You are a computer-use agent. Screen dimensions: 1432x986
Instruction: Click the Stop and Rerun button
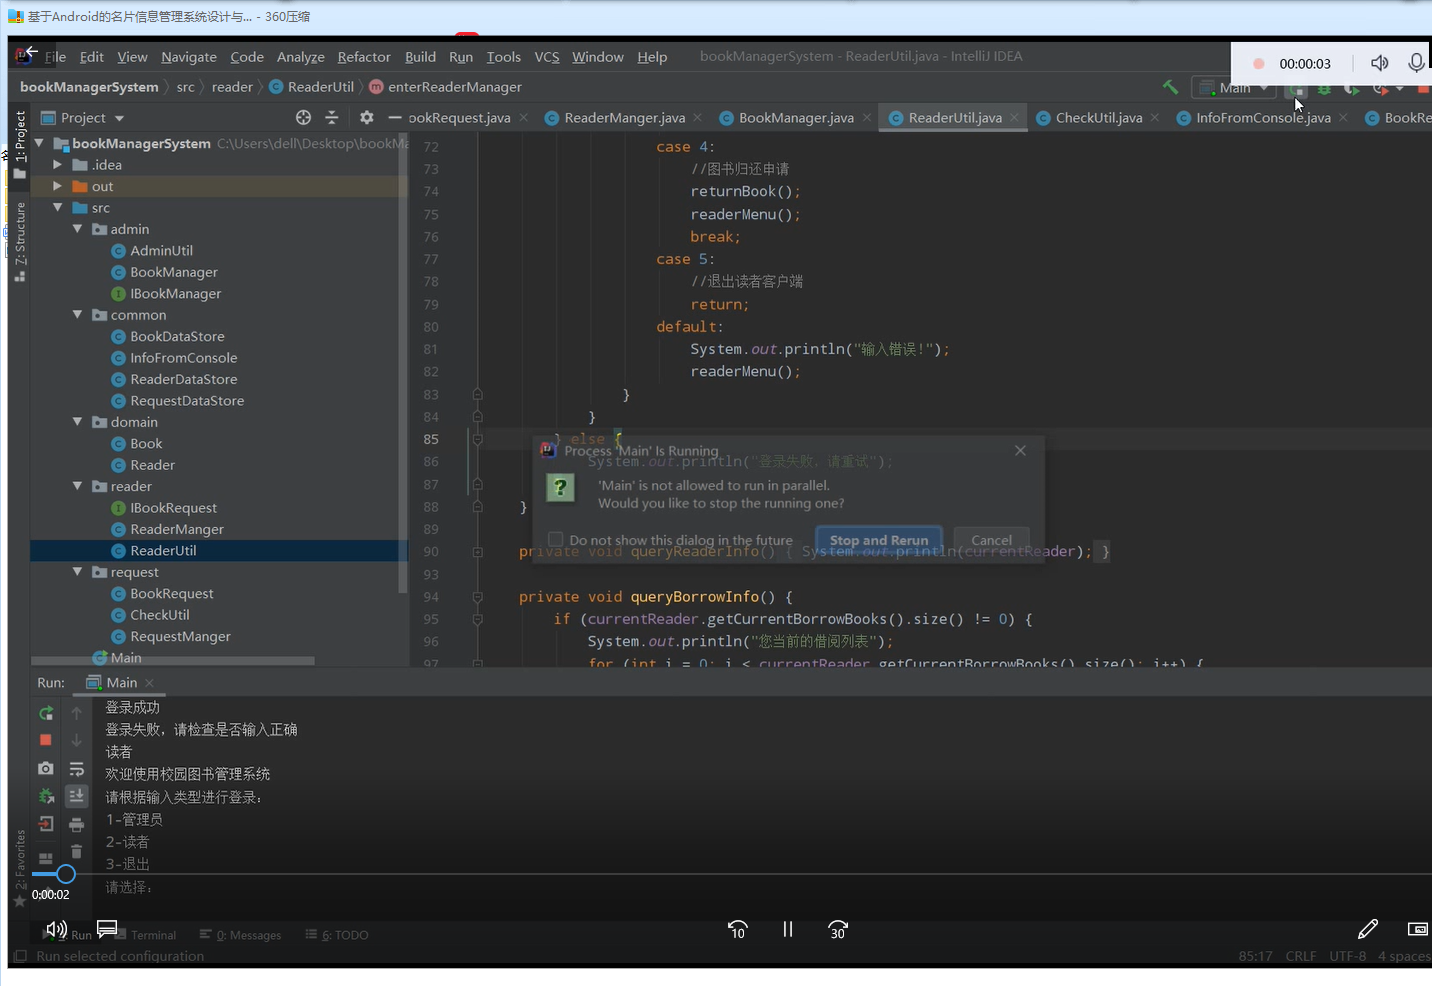878,540
